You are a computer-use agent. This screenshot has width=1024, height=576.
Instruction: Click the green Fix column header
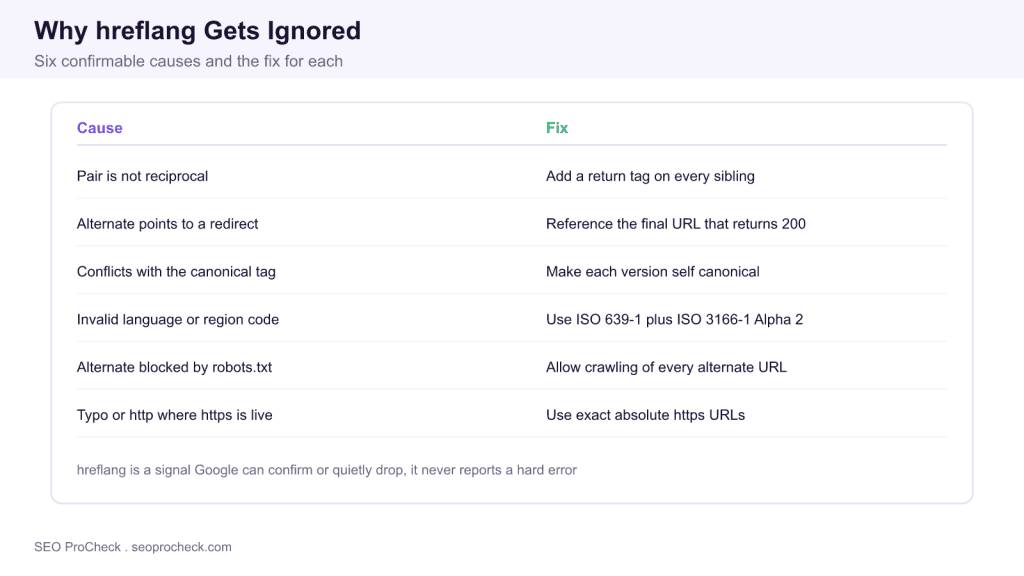pyautogui.click(x=557, y=128)
